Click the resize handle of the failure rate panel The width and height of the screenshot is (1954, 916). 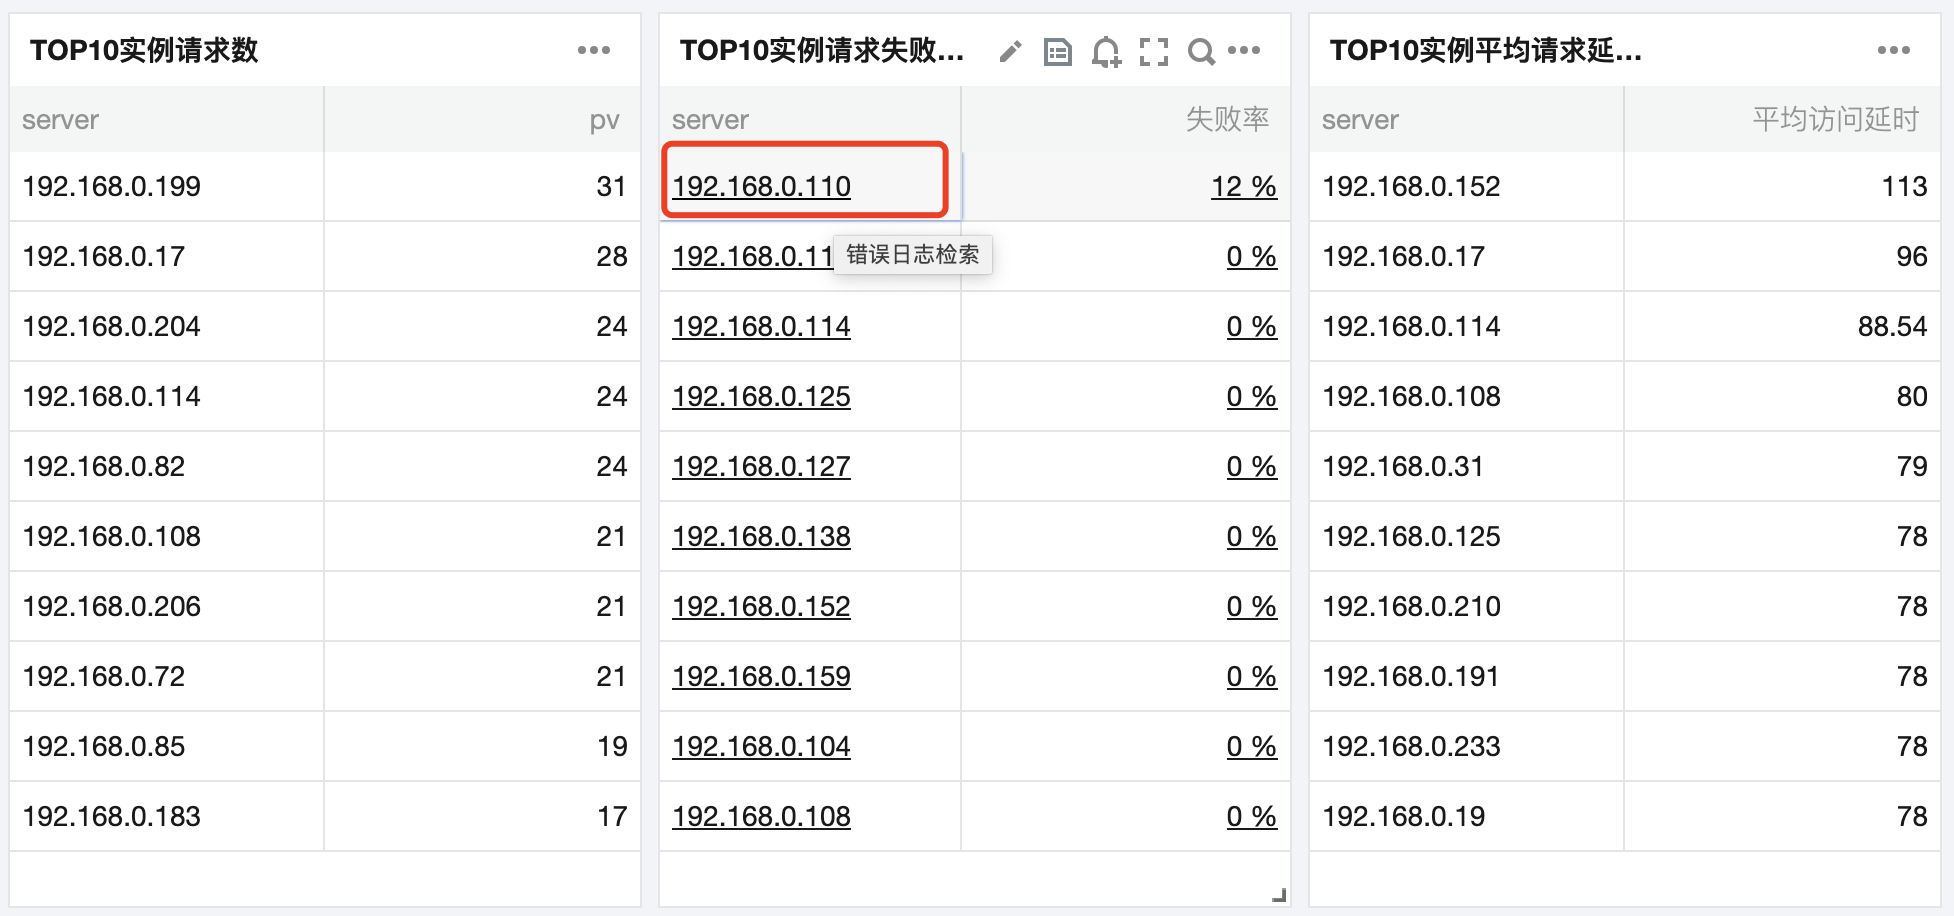pos(1279,895)
